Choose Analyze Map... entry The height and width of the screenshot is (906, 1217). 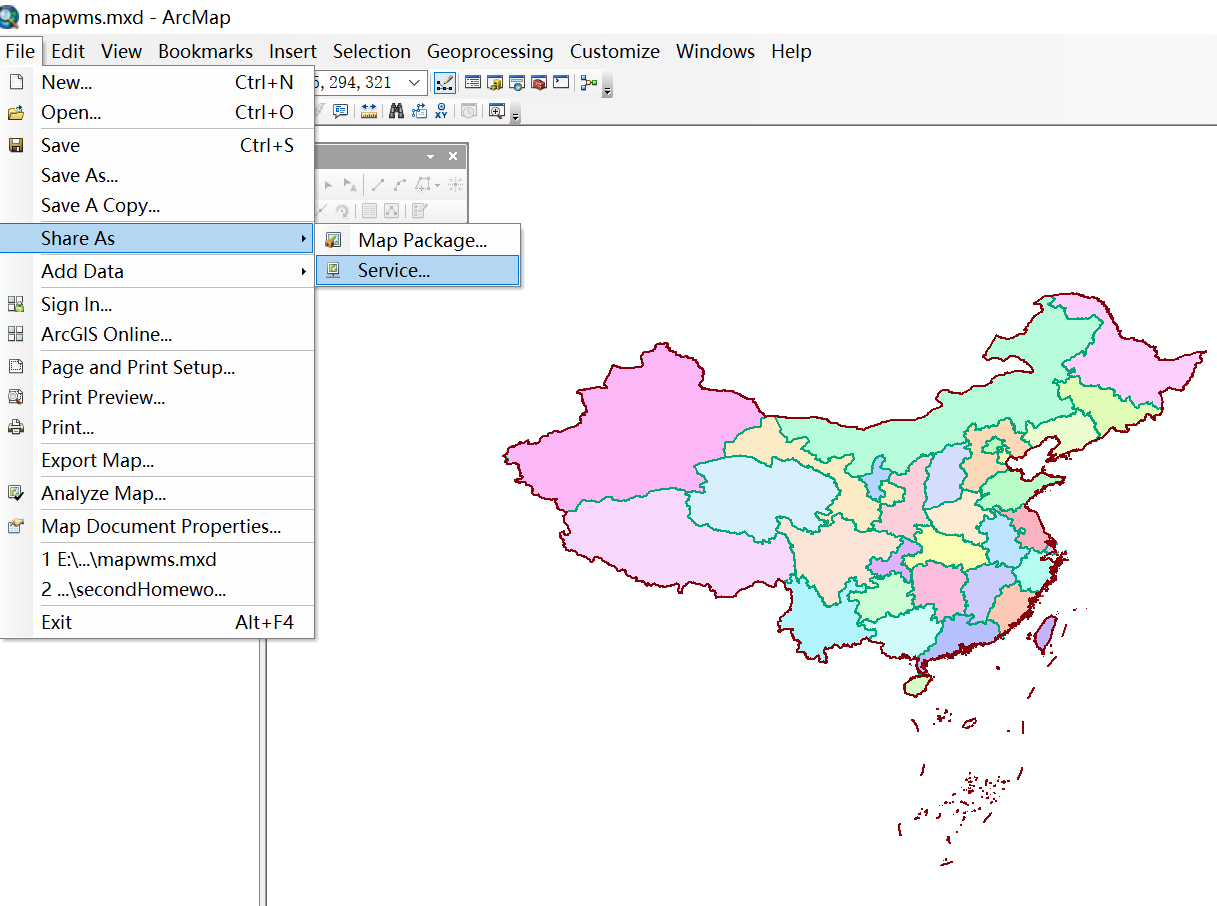coord(158,493)
